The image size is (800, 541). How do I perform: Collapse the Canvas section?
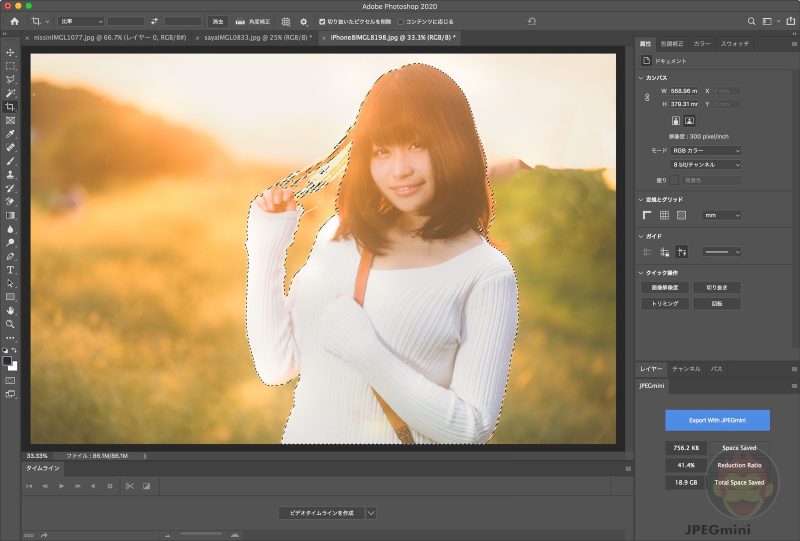tap(641, 78)
